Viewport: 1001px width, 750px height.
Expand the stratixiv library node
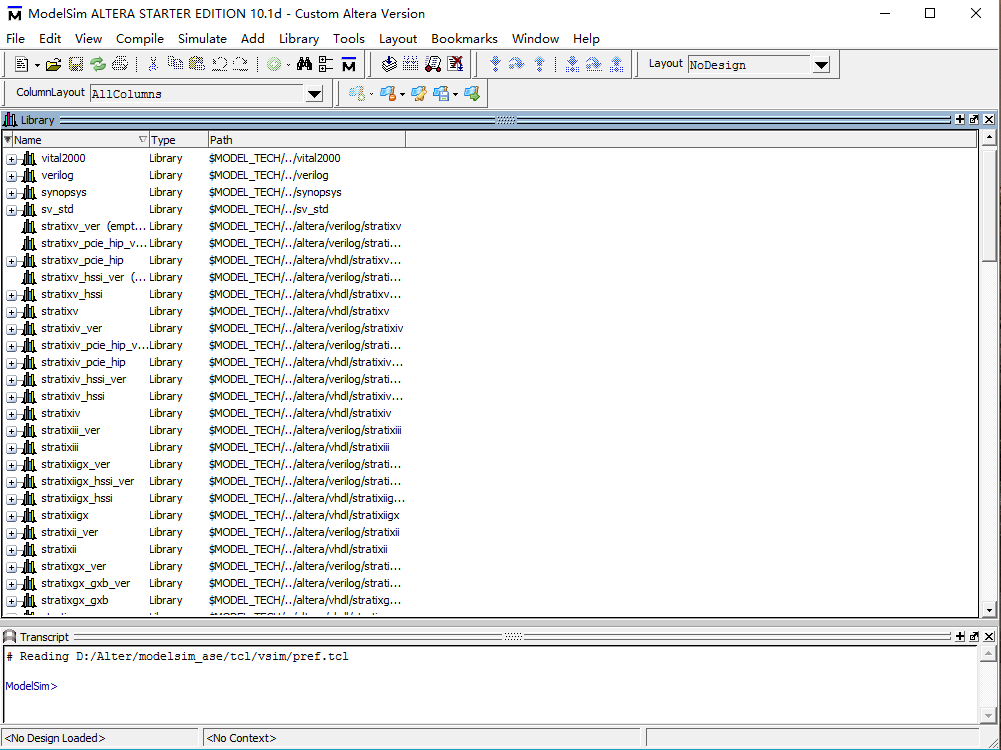pos(11,414)
